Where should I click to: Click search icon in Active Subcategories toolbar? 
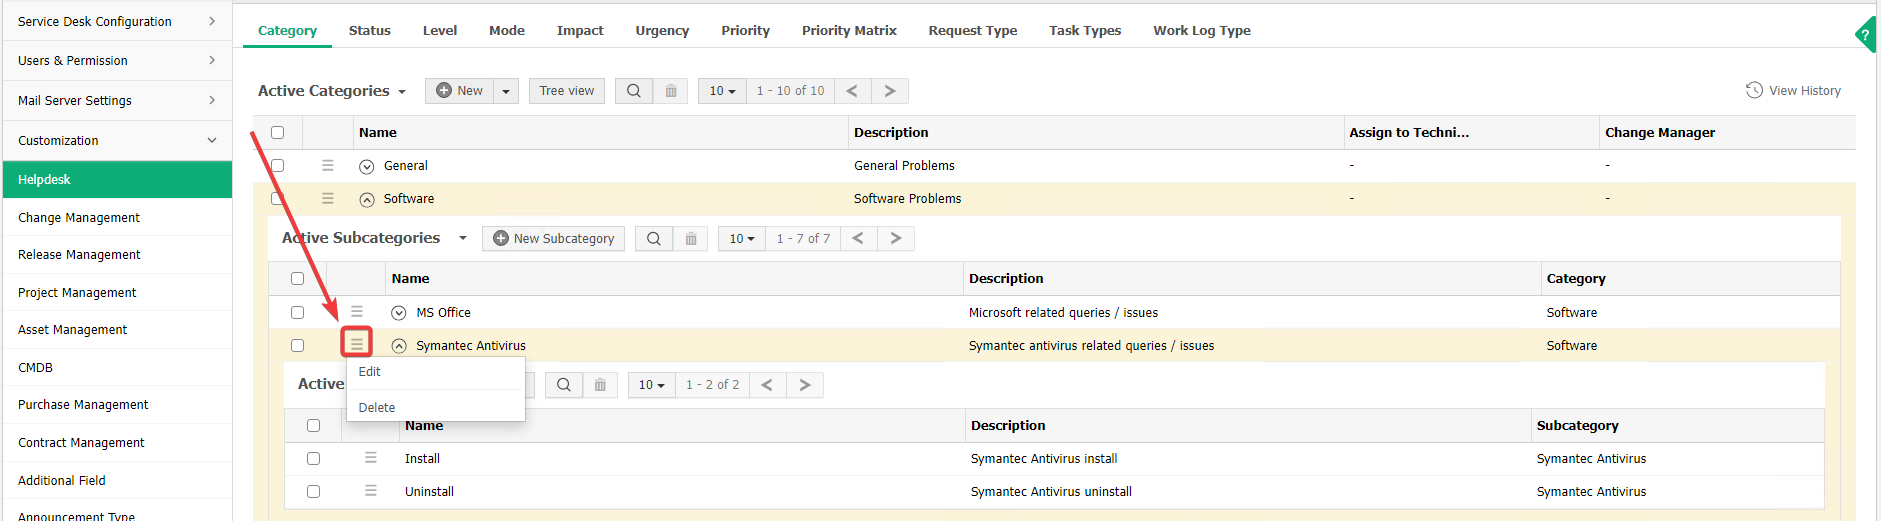pos(653,239)
